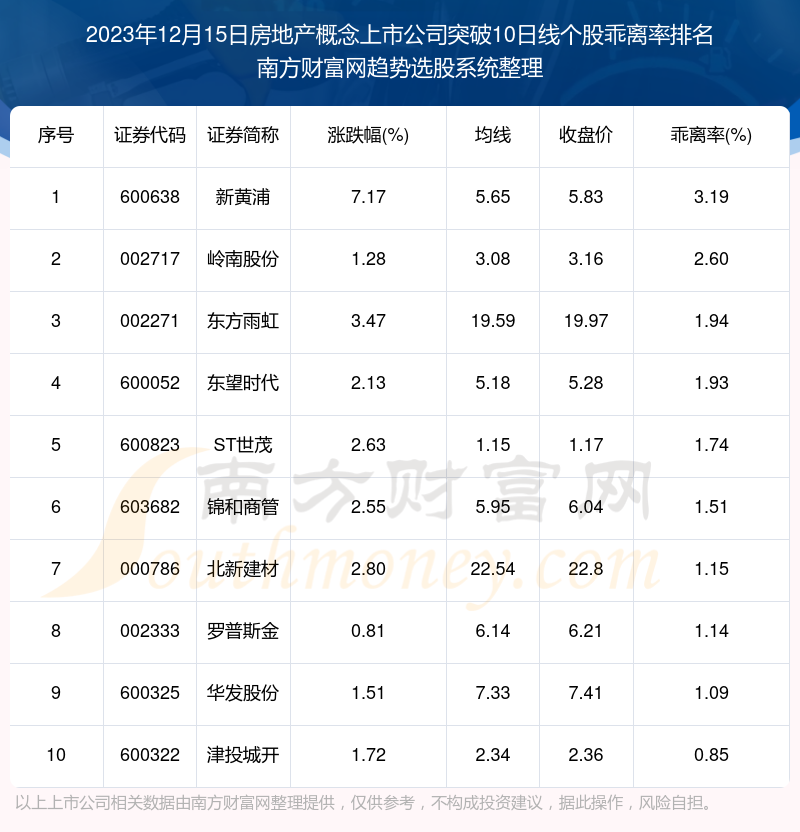Select stock code 002717
800x832 pixels.
pyautogui.click(x=150, y=259)
